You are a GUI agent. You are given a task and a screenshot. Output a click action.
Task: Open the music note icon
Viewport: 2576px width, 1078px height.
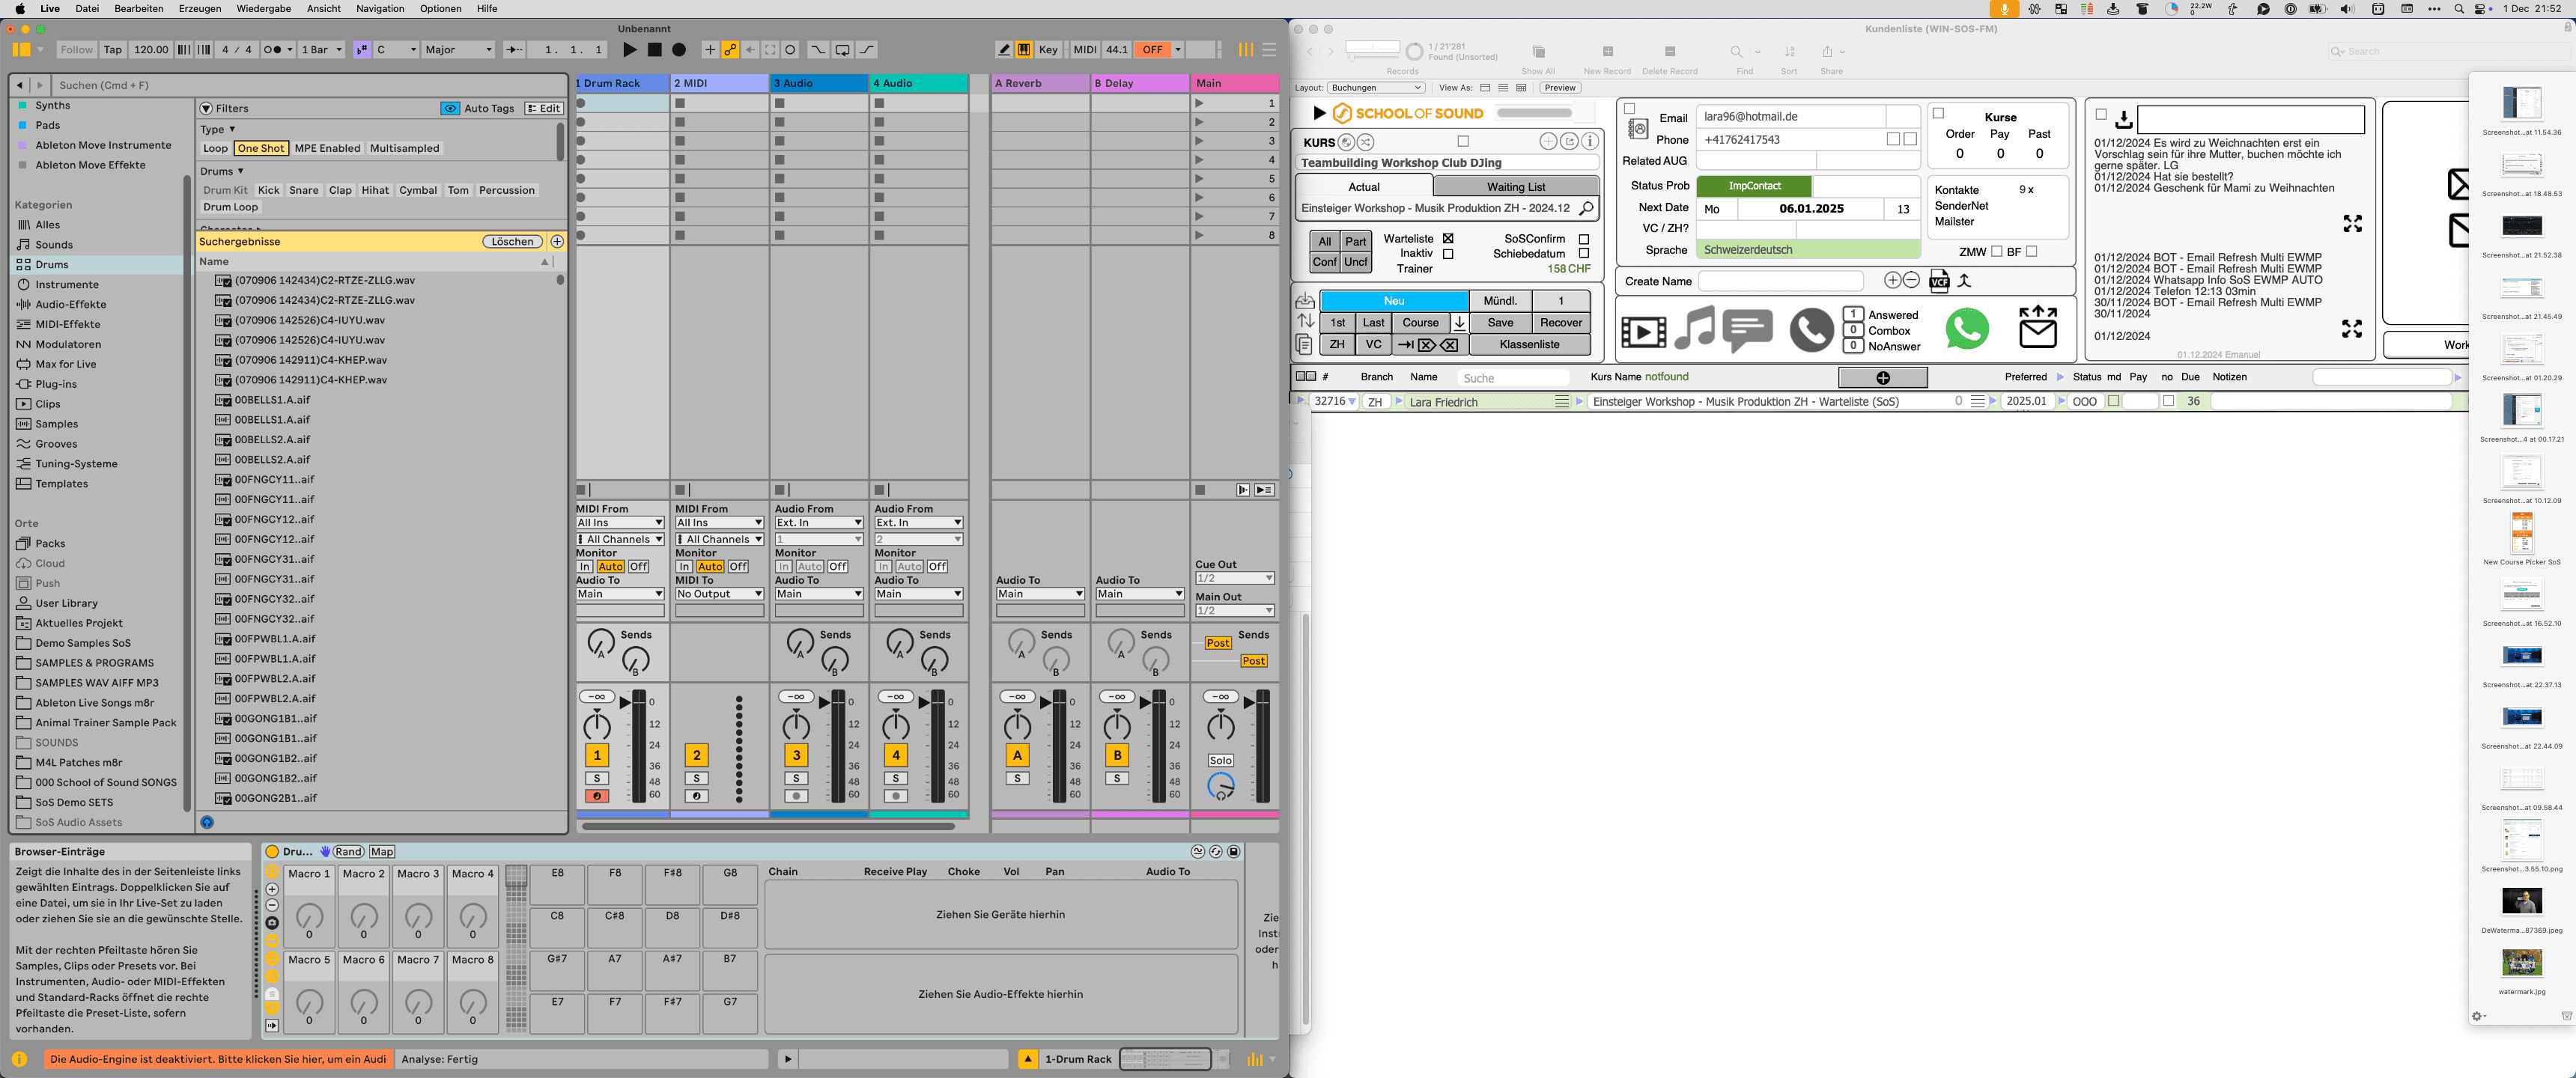[x=1694, y=328]
